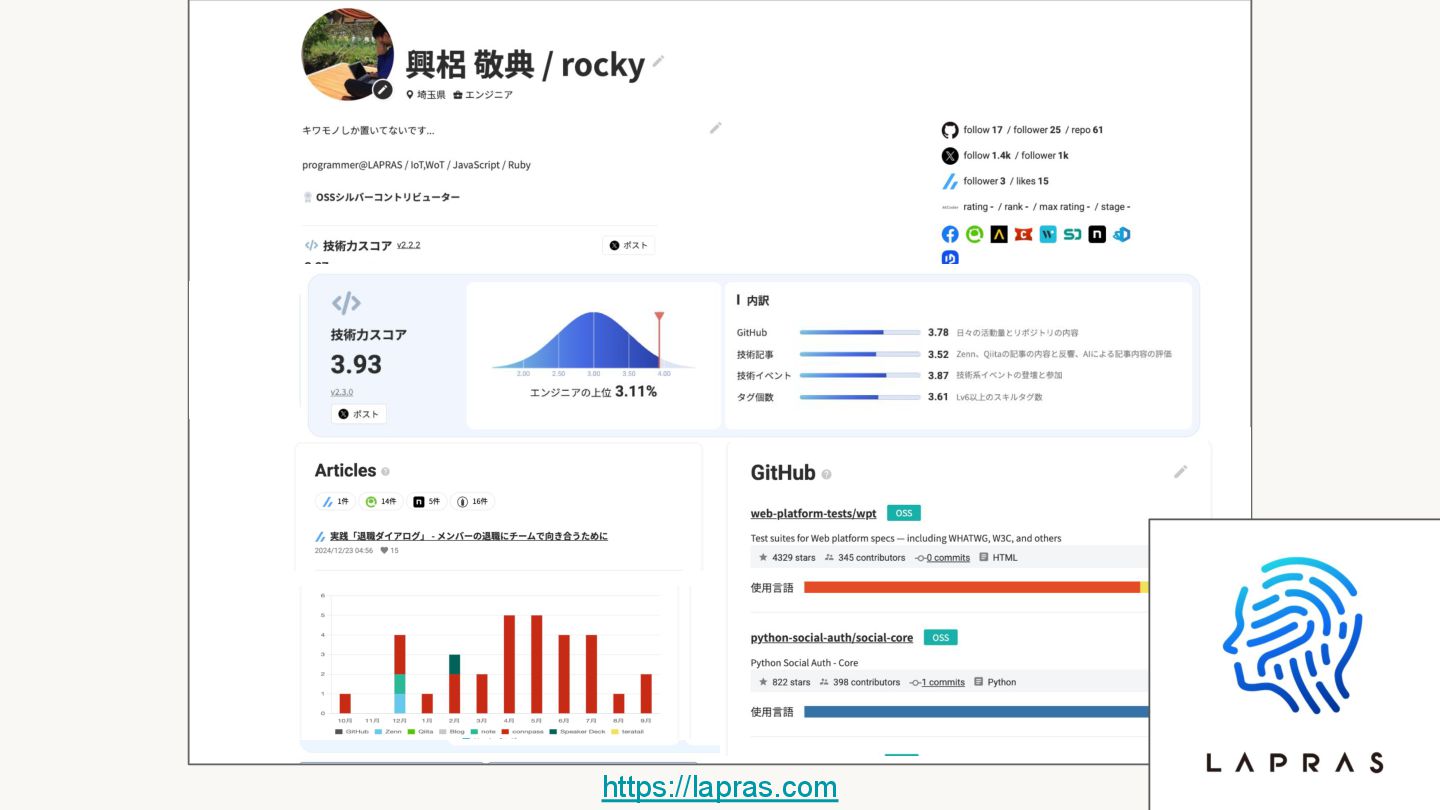This screenshot has height=810, width=1440.
Task: Click the 埼玉県 location text
Action: pos(431,95)
